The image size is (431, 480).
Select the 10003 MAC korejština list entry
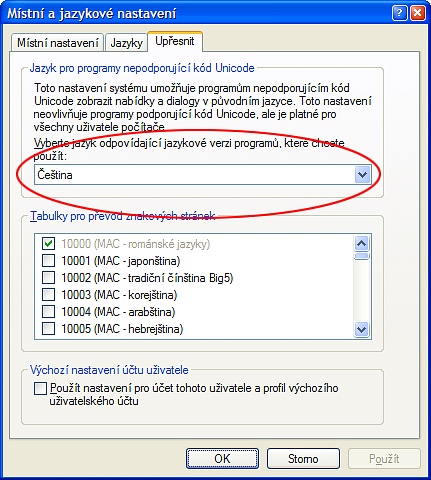119,295
